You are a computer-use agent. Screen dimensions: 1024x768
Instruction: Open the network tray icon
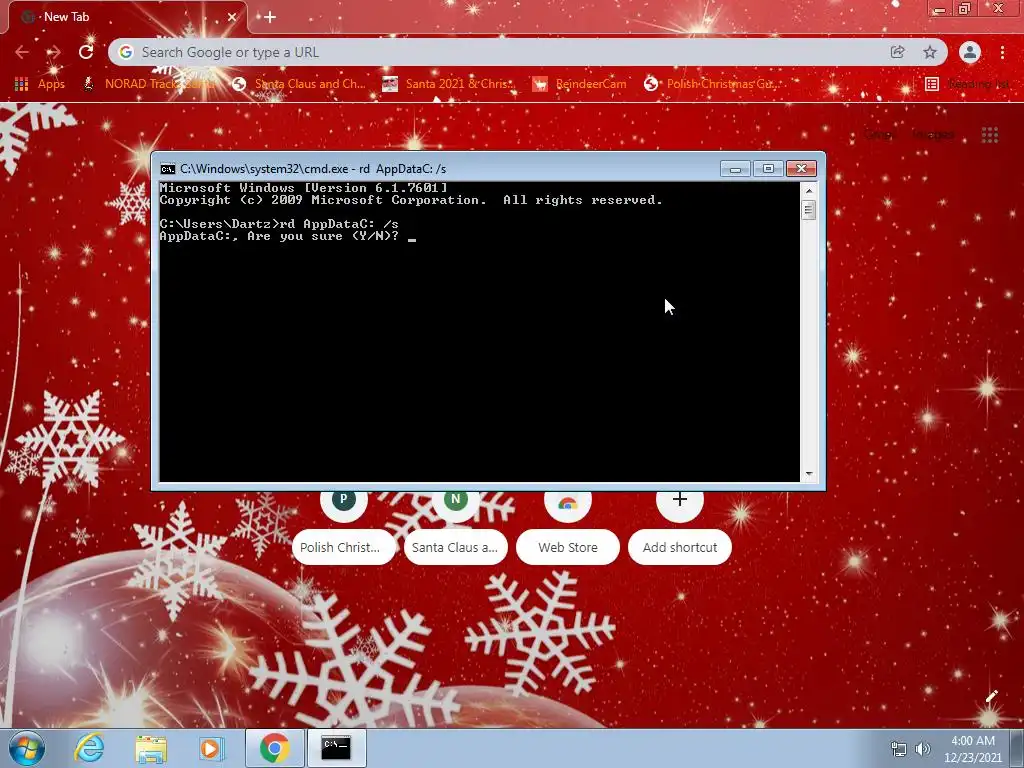[899, 749]
